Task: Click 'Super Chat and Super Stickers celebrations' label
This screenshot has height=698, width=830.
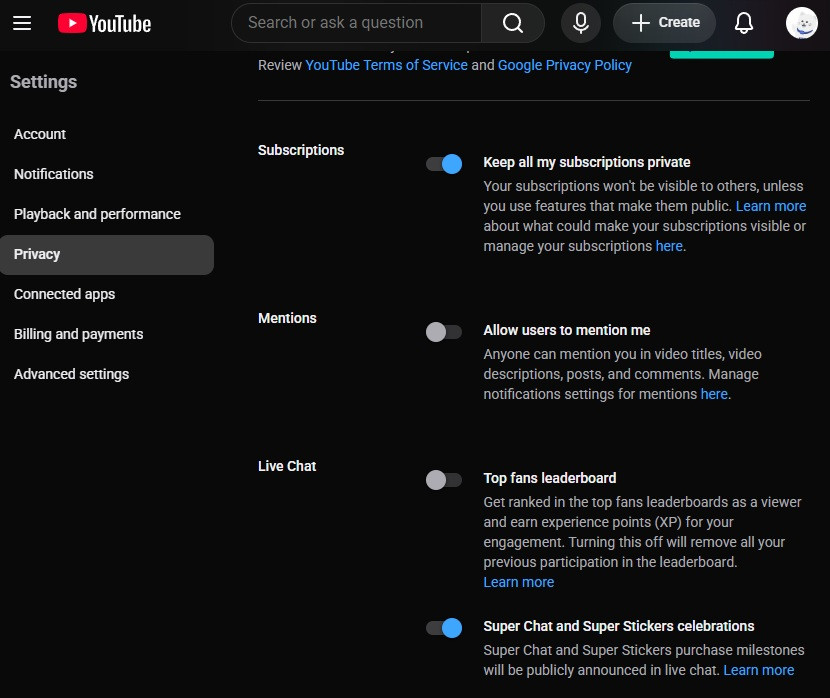Action: pyautogui.click(x=618, y=626)
